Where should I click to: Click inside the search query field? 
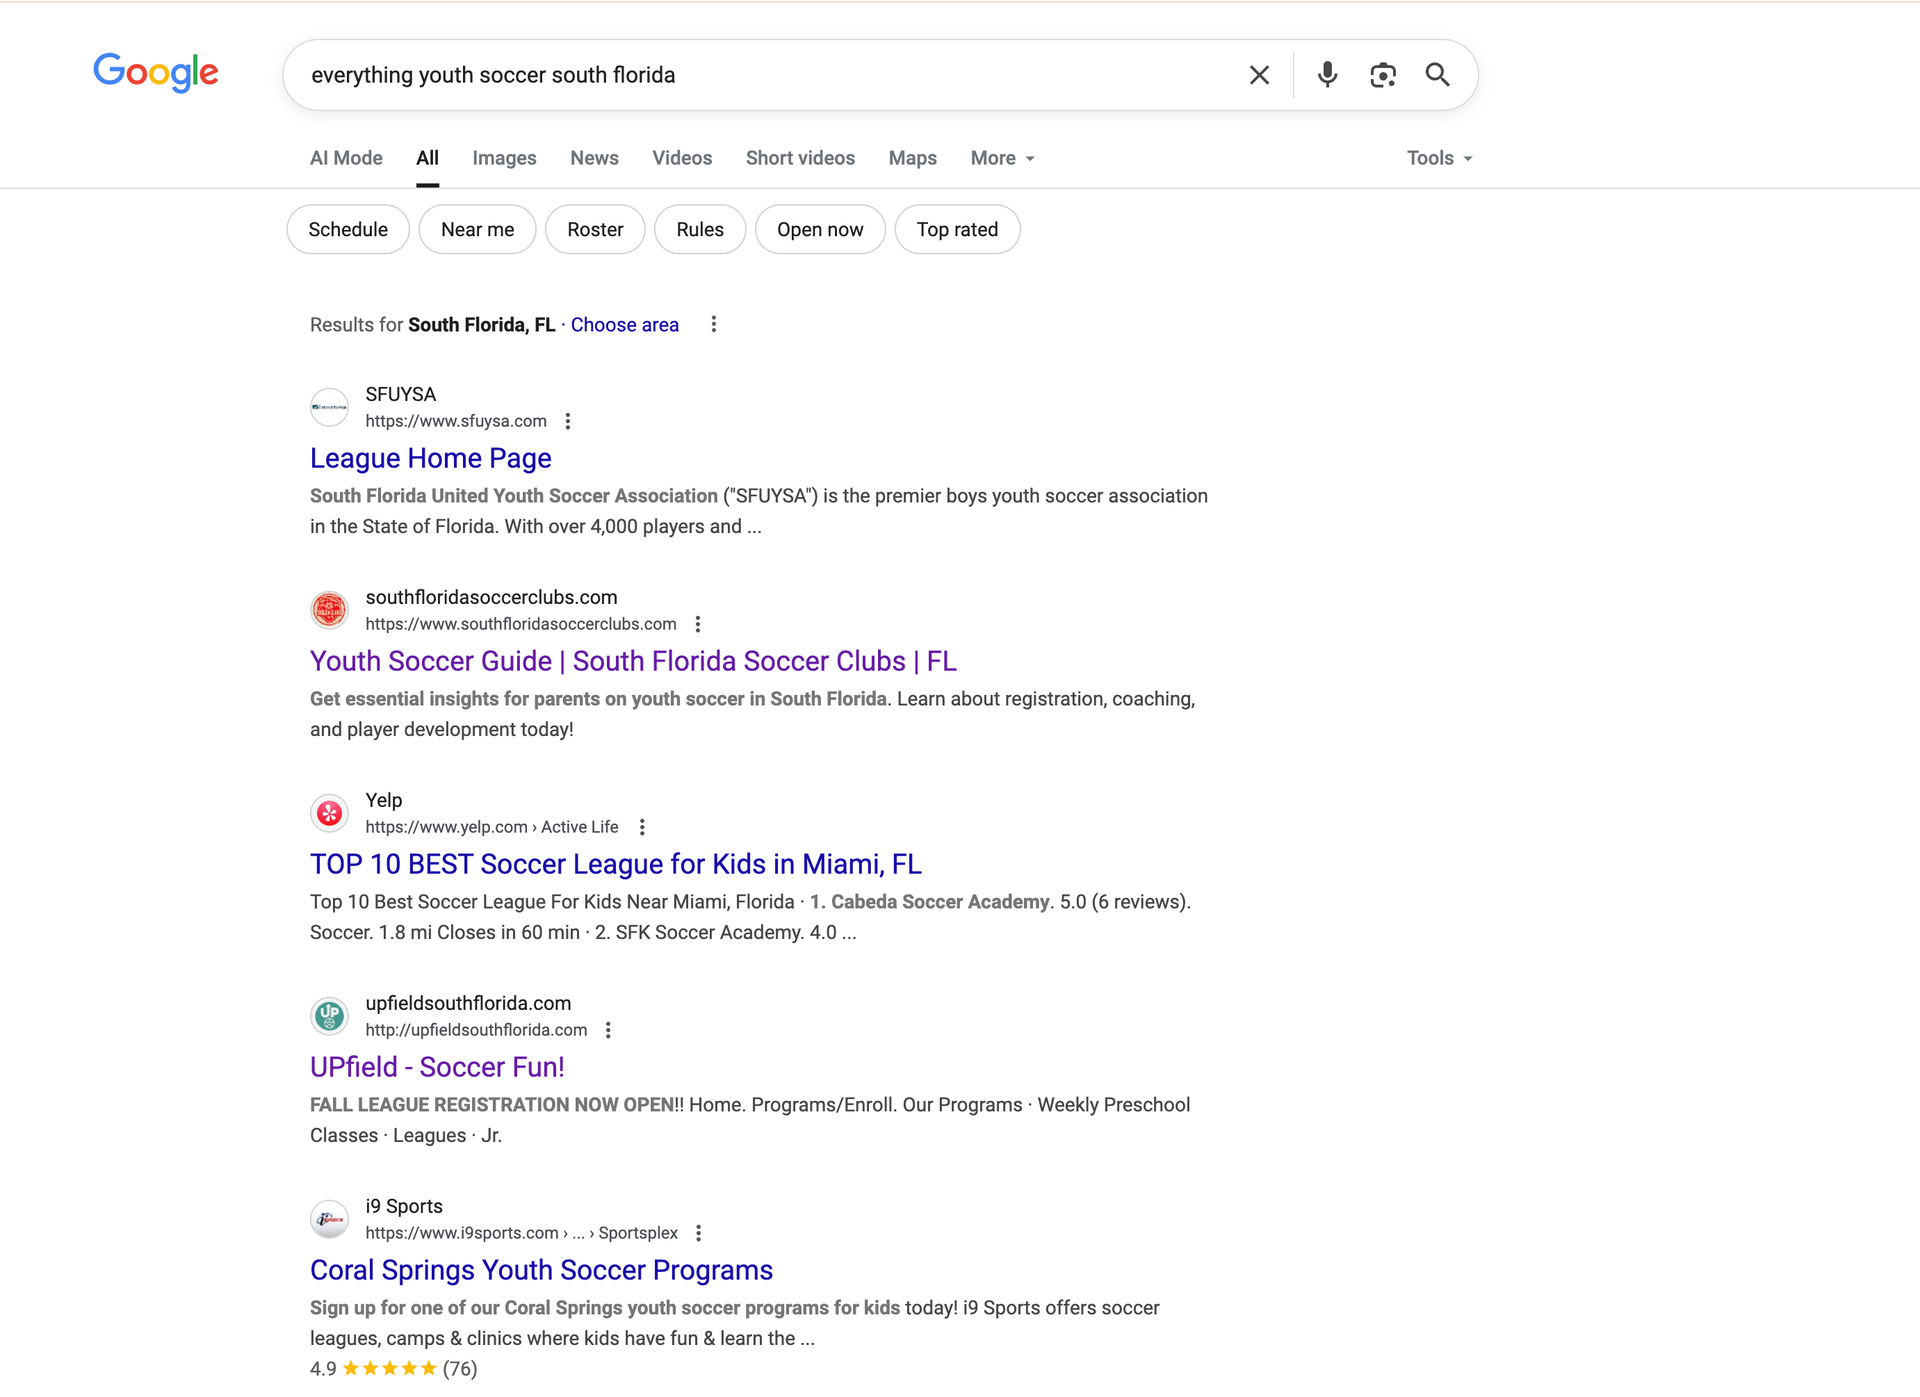click(765, 75)
